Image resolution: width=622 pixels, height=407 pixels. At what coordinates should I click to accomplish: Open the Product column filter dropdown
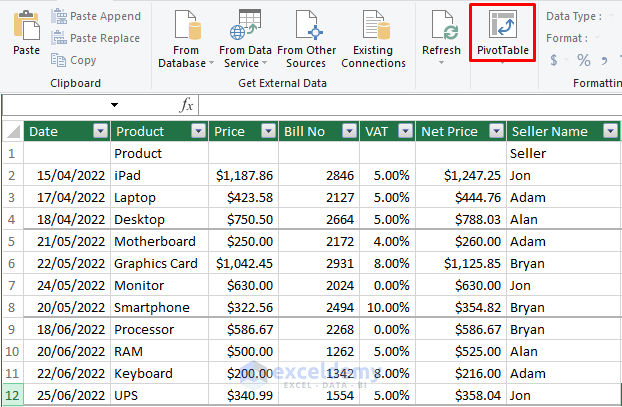click(197, 131)
